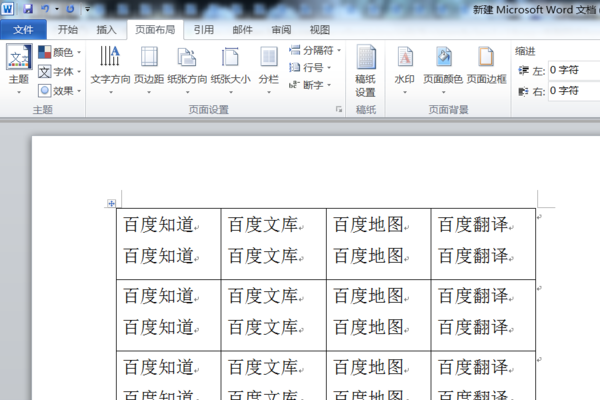
Task: Open the 分隔符 breaks dropdown
Action: pos(315,50)
